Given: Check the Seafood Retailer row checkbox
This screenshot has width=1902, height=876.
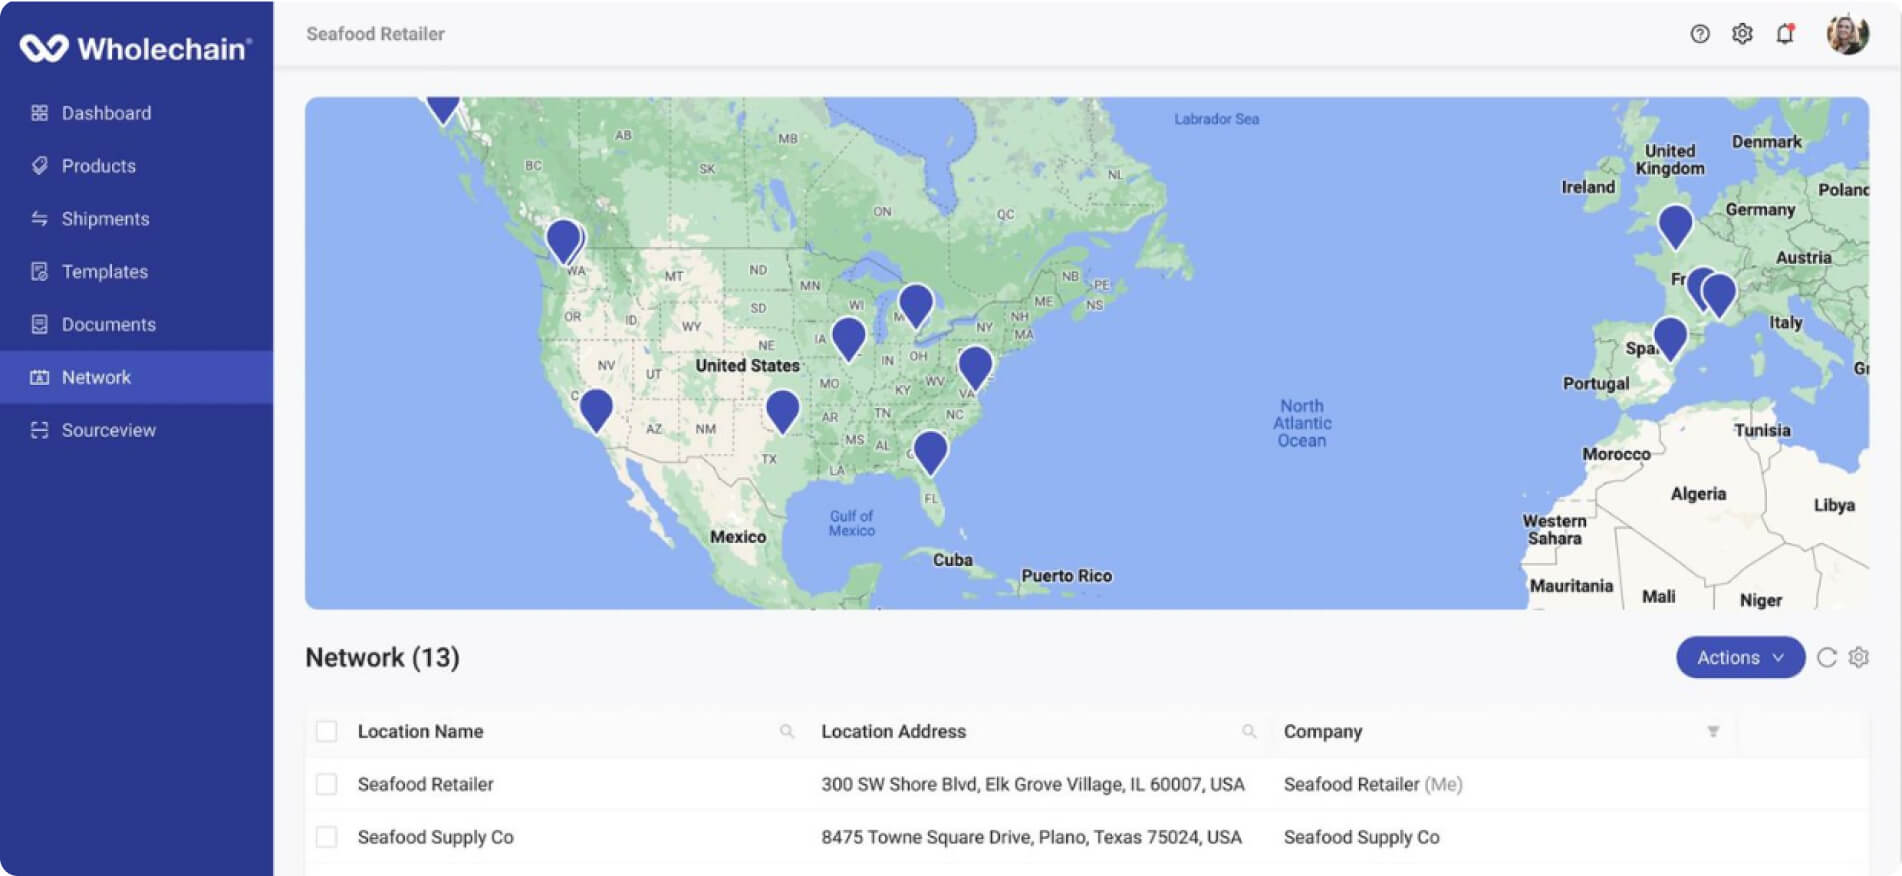Looking at the screenshot, I should [x=326, y=784].
